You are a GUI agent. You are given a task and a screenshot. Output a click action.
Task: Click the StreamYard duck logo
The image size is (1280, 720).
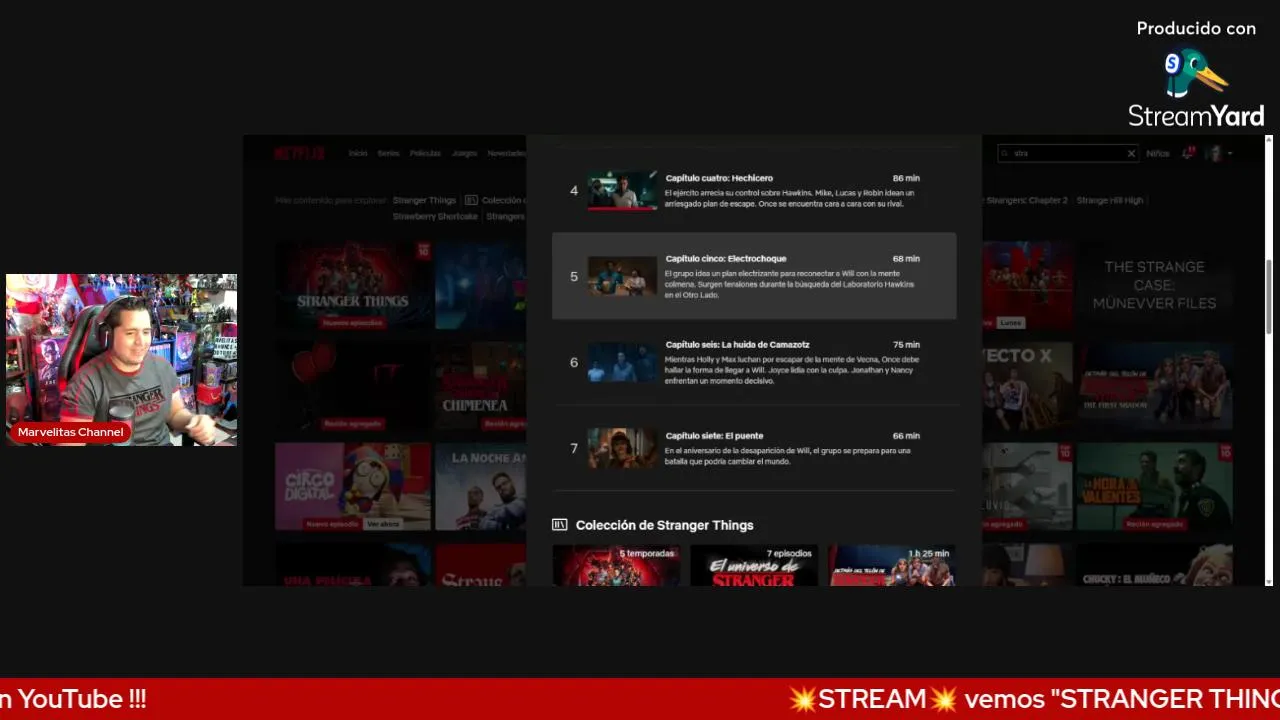tap(1196, 74)
